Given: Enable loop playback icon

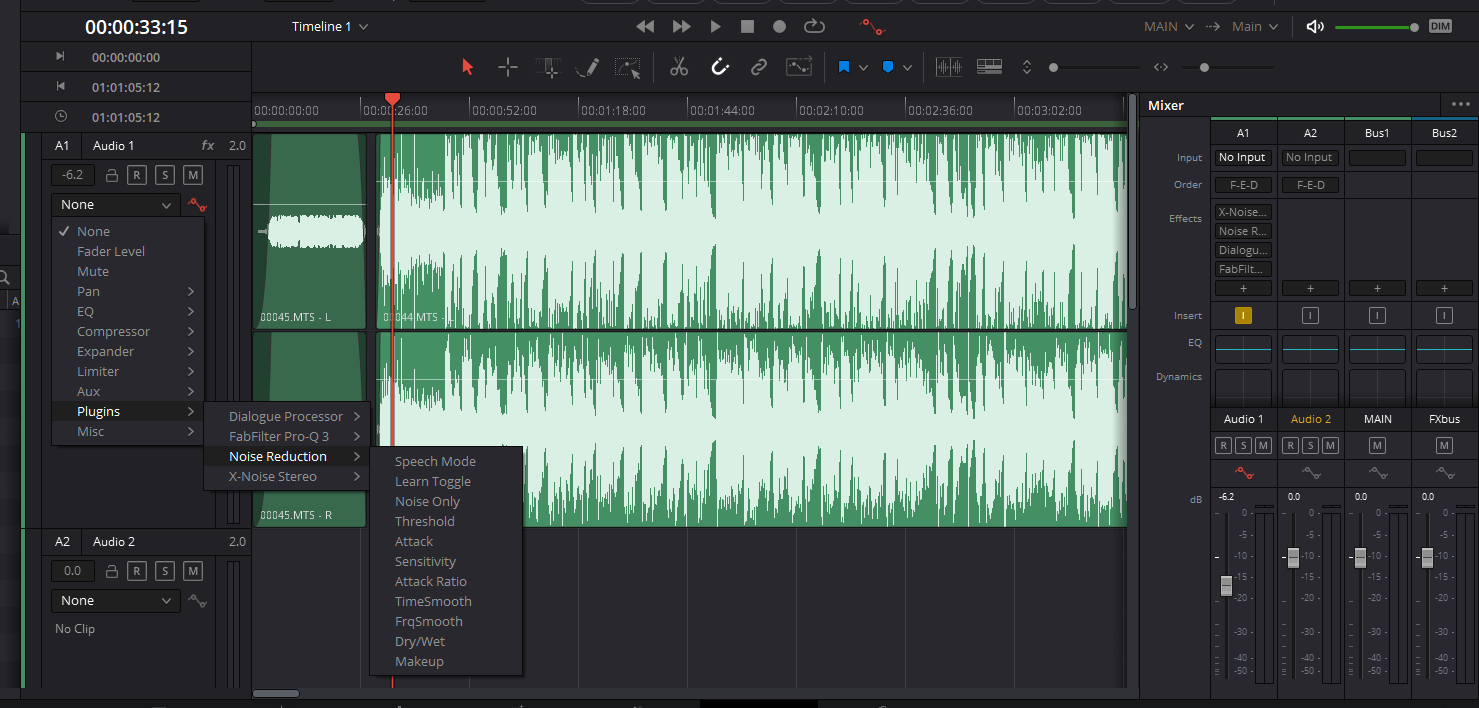Looking at the screenshot, I should [814, 26].
